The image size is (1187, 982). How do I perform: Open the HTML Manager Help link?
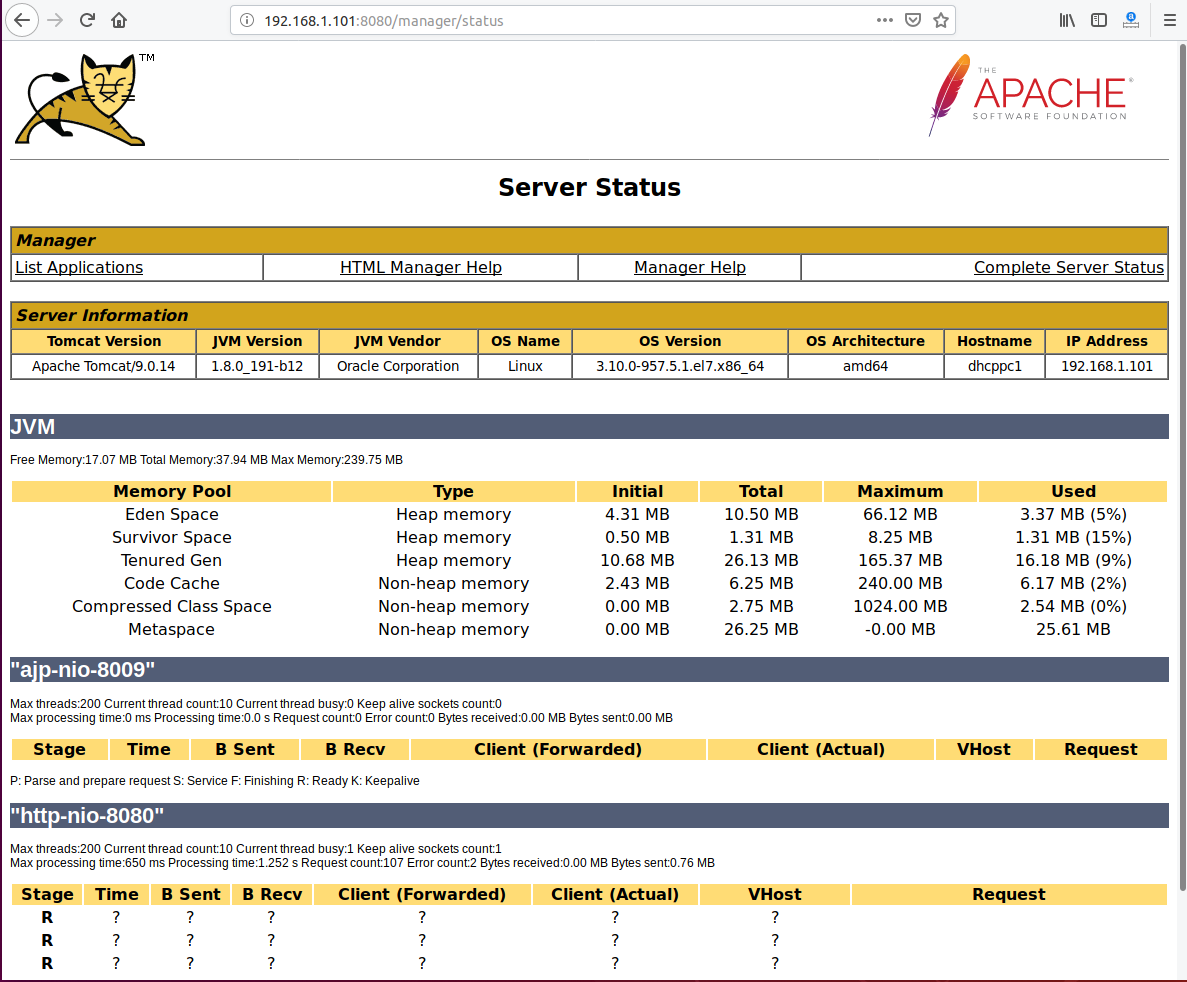[421, 267]
